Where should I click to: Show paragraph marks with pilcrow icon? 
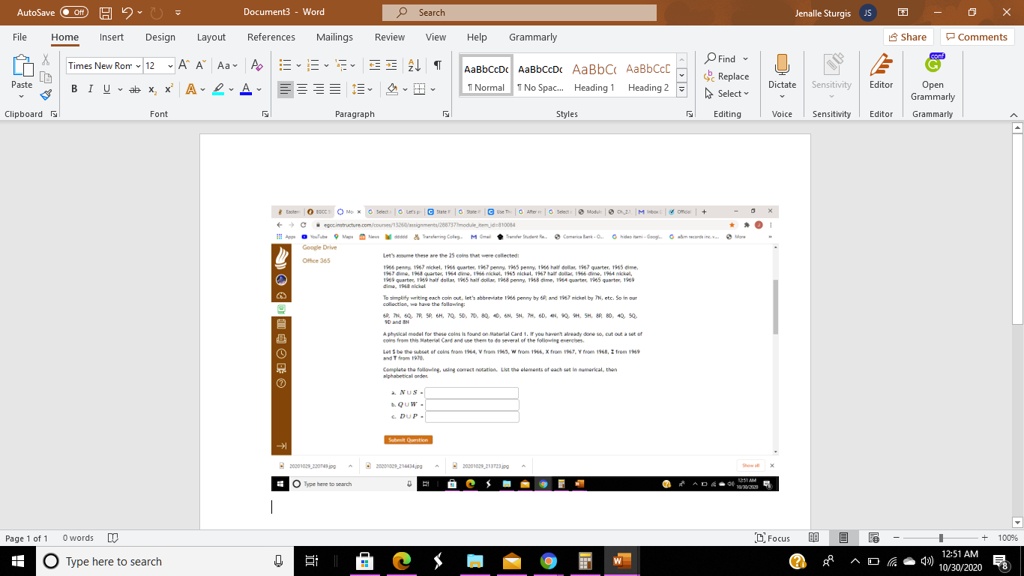point(437,65)
